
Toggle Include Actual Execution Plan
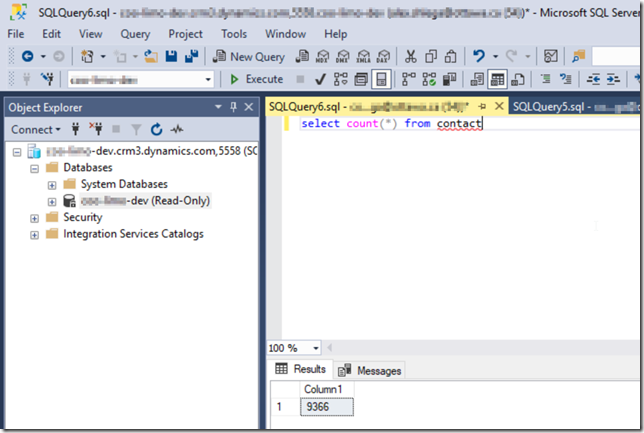pyautogui.click(x=408, y=79)
